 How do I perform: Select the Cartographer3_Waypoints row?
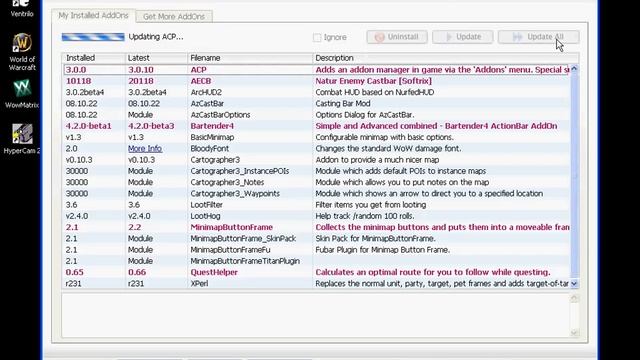coord(316,193)
